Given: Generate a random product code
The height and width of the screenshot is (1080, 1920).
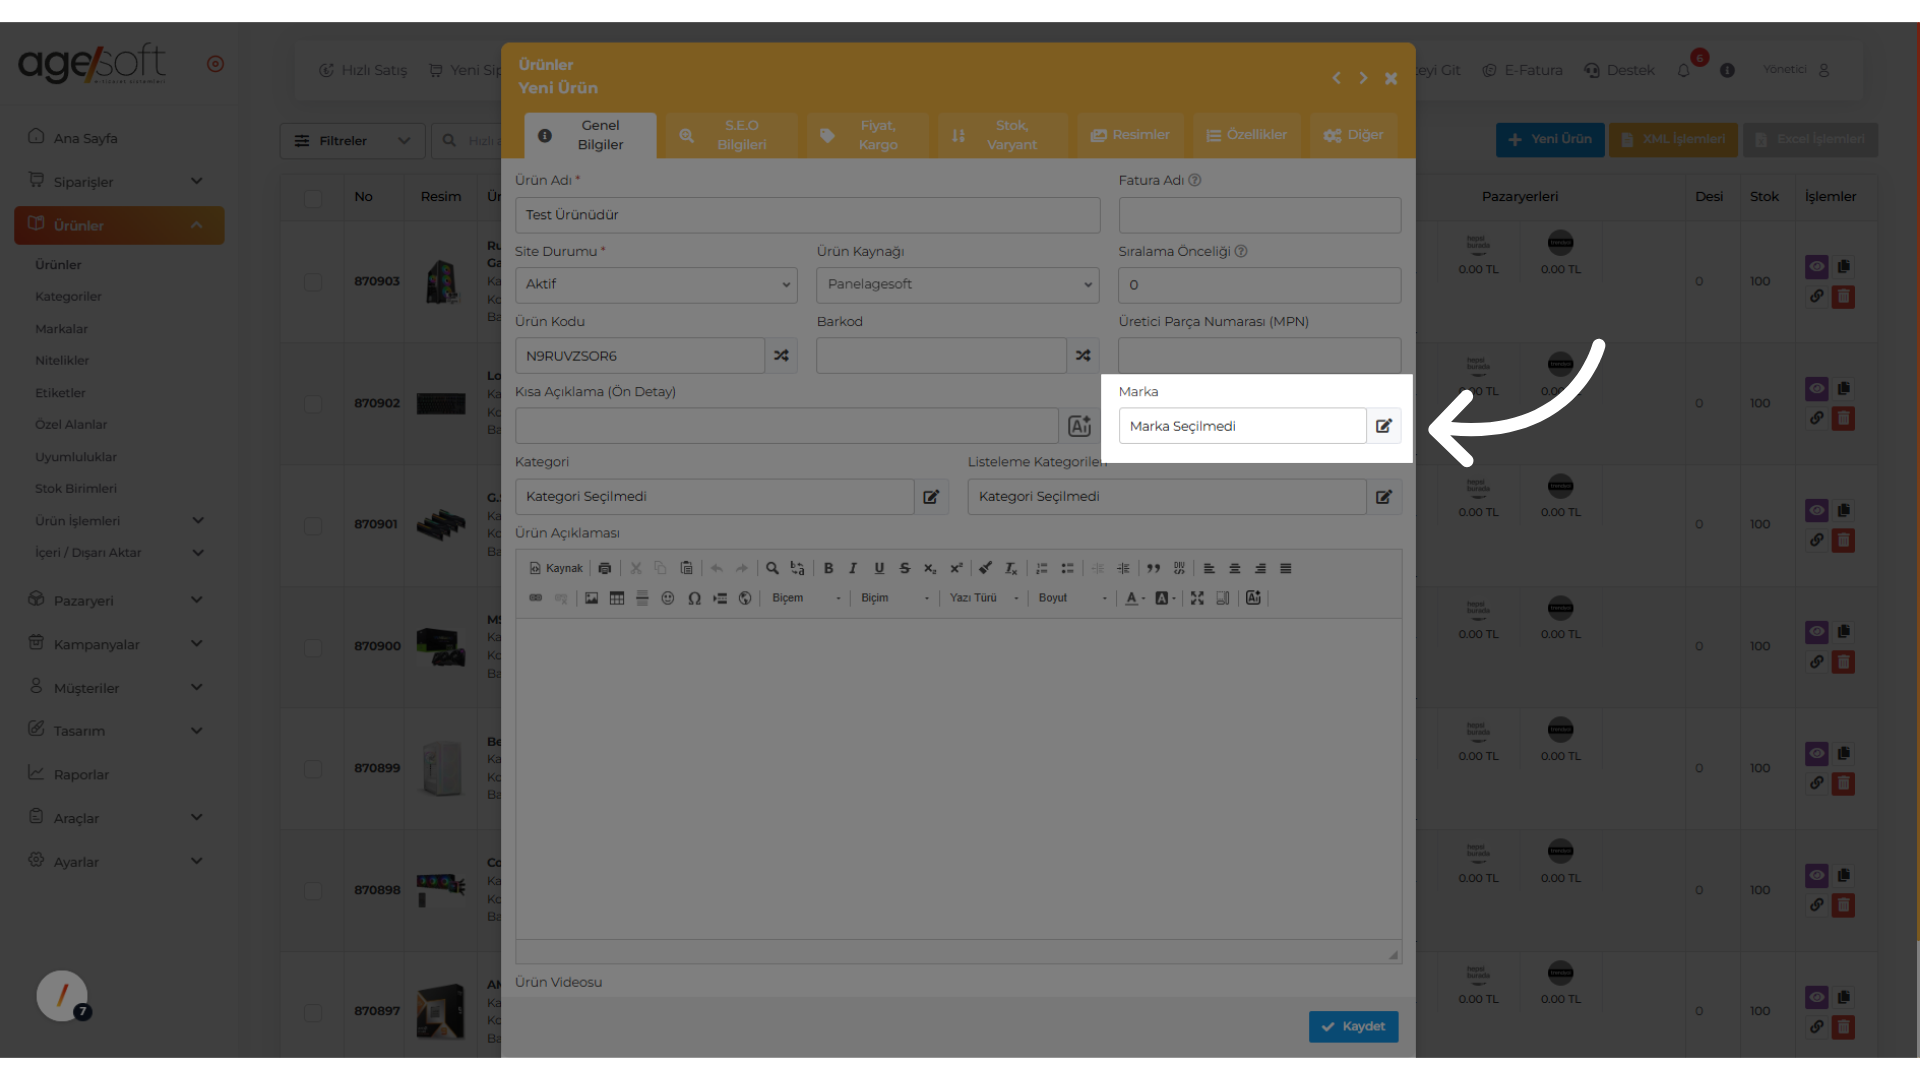Looking at the screenshot, I should [781, 355].
